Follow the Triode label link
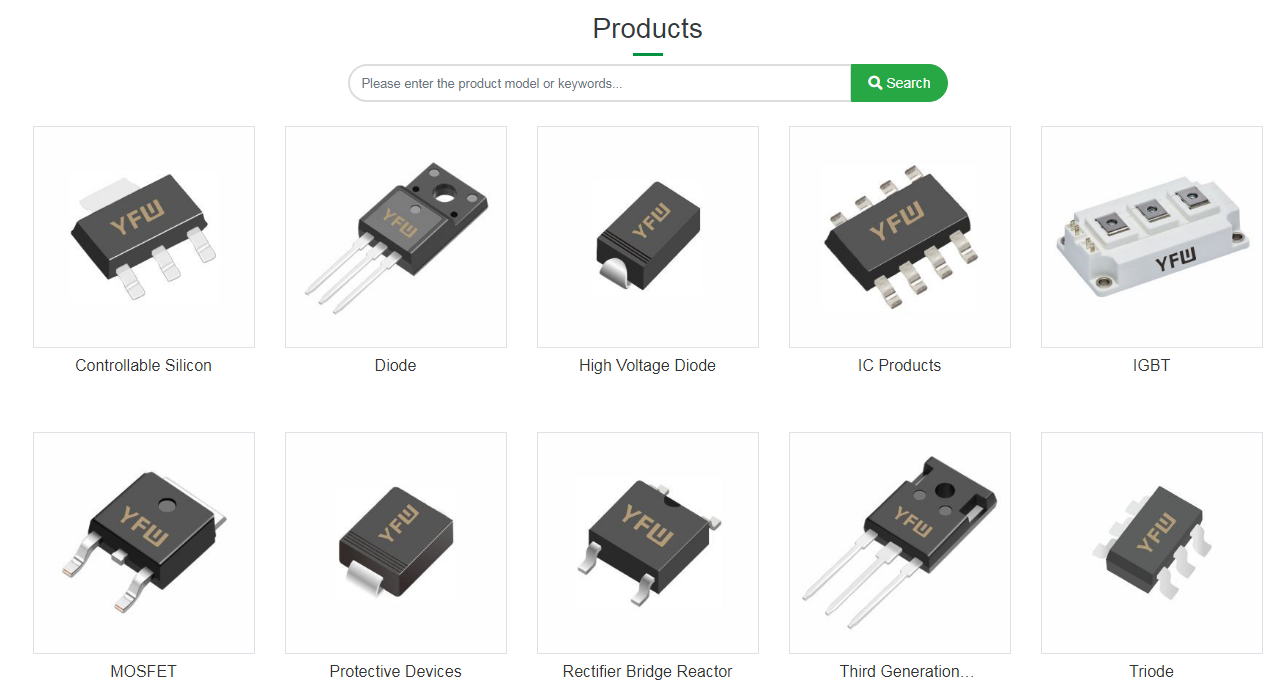The image size is (1283, 700). 1152,671
